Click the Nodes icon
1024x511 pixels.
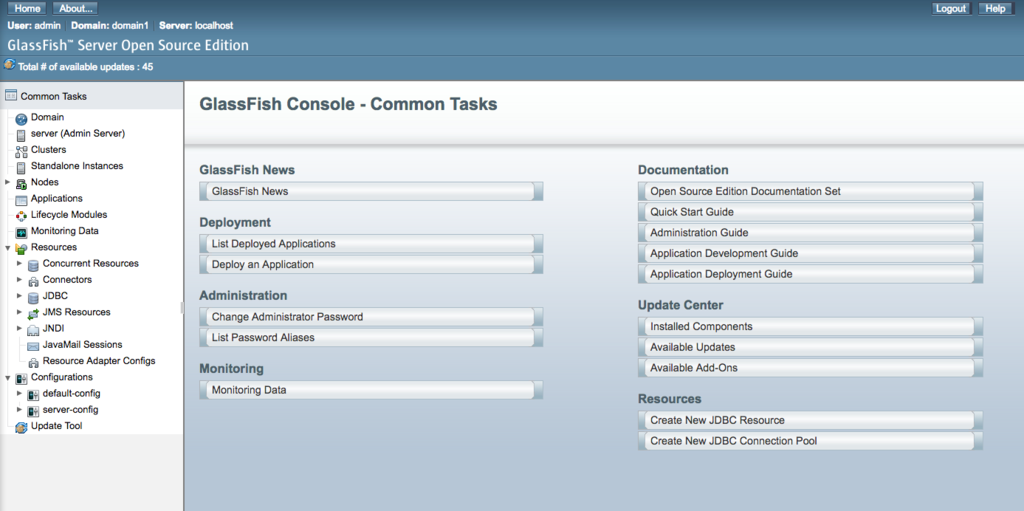[x=21, y=183]
